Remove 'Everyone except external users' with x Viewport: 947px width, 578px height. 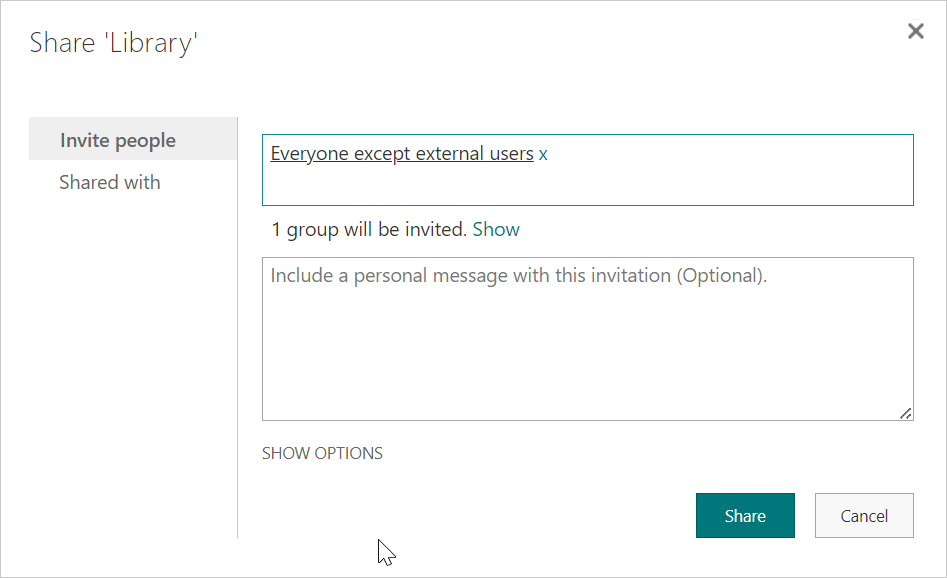tap(543, 155)
